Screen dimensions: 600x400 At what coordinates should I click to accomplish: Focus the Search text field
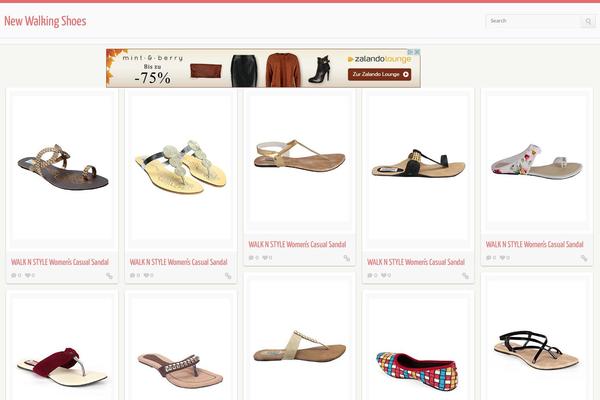pos(534,21)
